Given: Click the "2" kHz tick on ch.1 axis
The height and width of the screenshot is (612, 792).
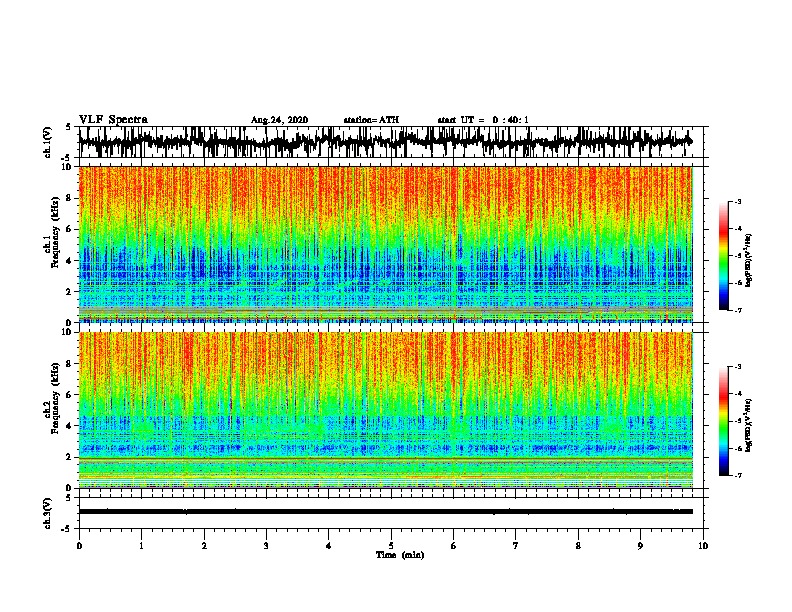Looking at the screenshot, I should tap(69, 291).
